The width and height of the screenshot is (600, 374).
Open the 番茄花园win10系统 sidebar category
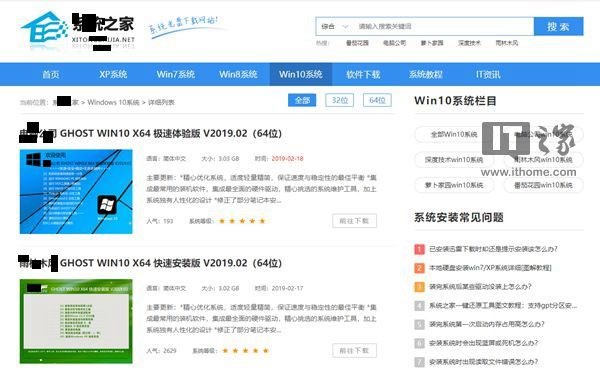click(x=543, y=185)
